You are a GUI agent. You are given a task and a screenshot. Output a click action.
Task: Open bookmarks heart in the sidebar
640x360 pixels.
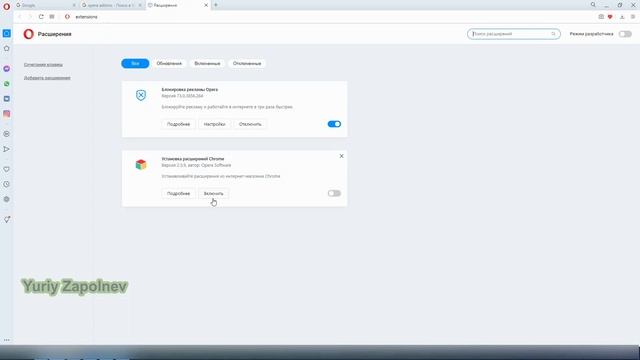pos(7,169)
